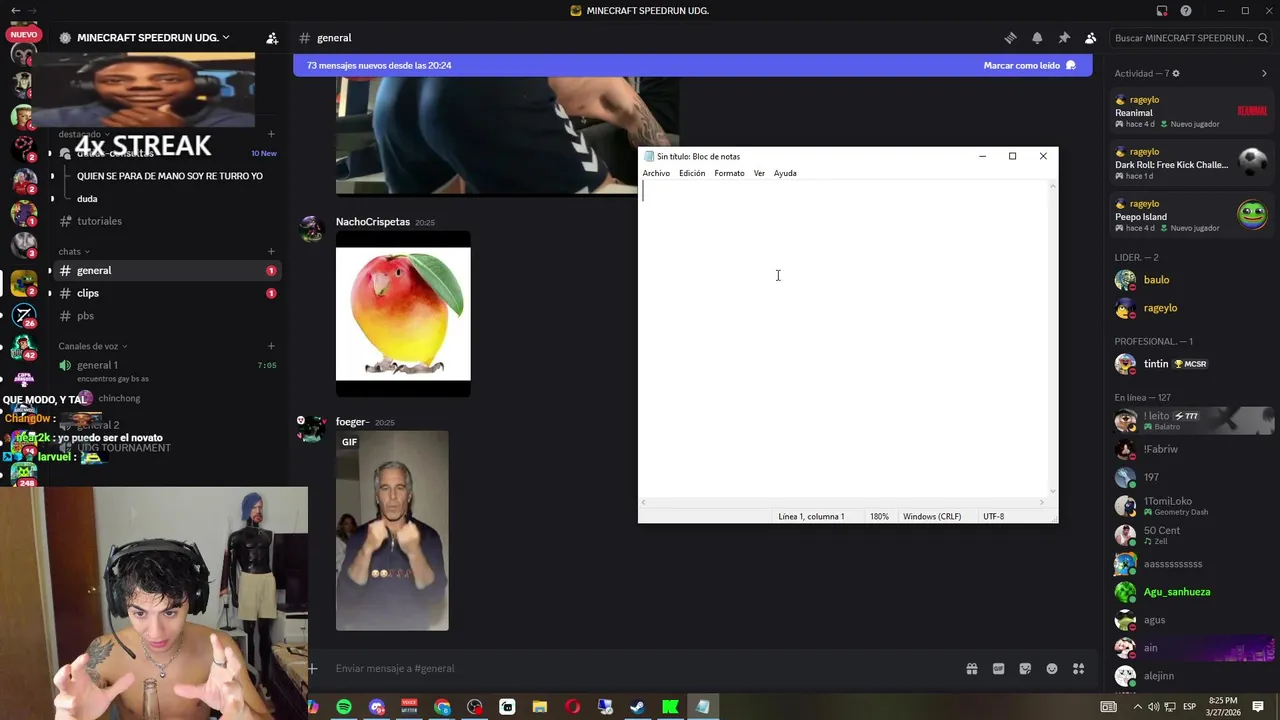Open Discord help question mark icon
1280x720 pixels.
tap(1186, 11)
